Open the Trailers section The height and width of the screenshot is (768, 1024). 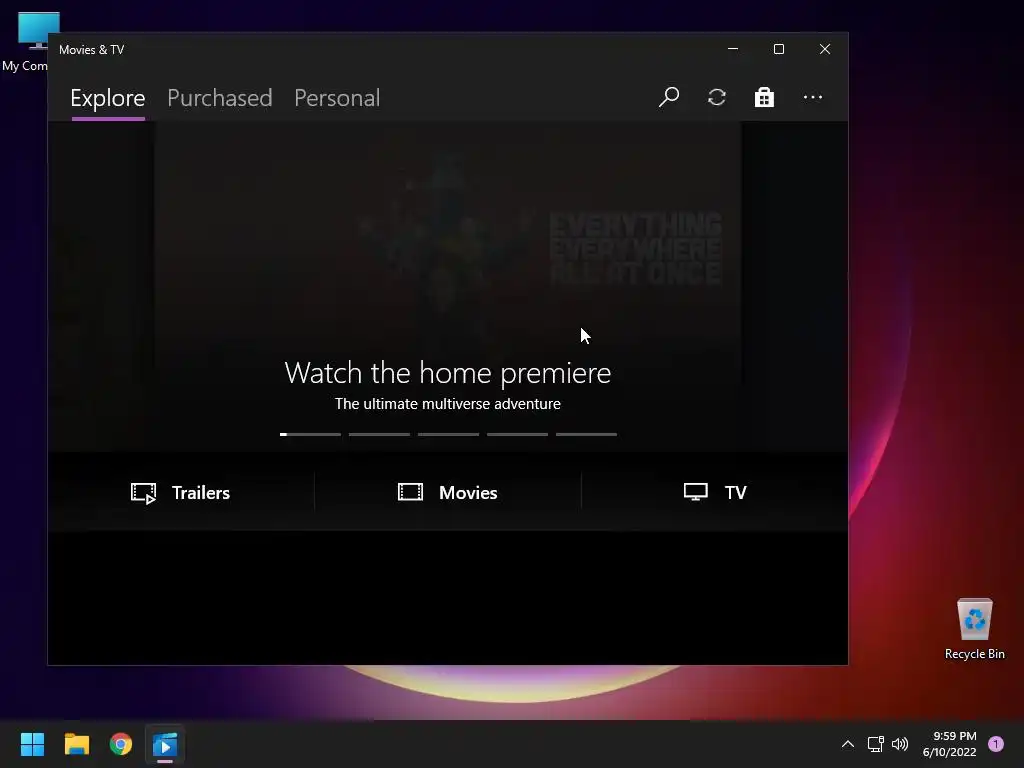point(181,492)
